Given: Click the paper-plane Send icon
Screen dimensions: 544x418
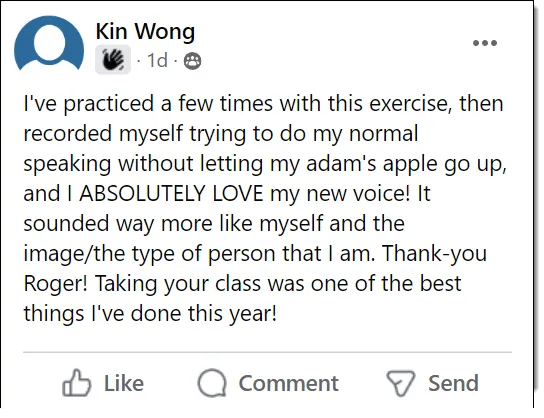Looking at the screenshot, I should click(x=401, y=383).
